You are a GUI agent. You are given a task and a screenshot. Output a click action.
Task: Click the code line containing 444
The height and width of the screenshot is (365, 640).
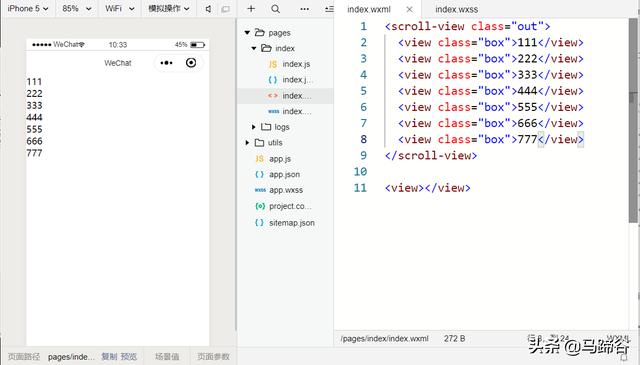point(491,91)
